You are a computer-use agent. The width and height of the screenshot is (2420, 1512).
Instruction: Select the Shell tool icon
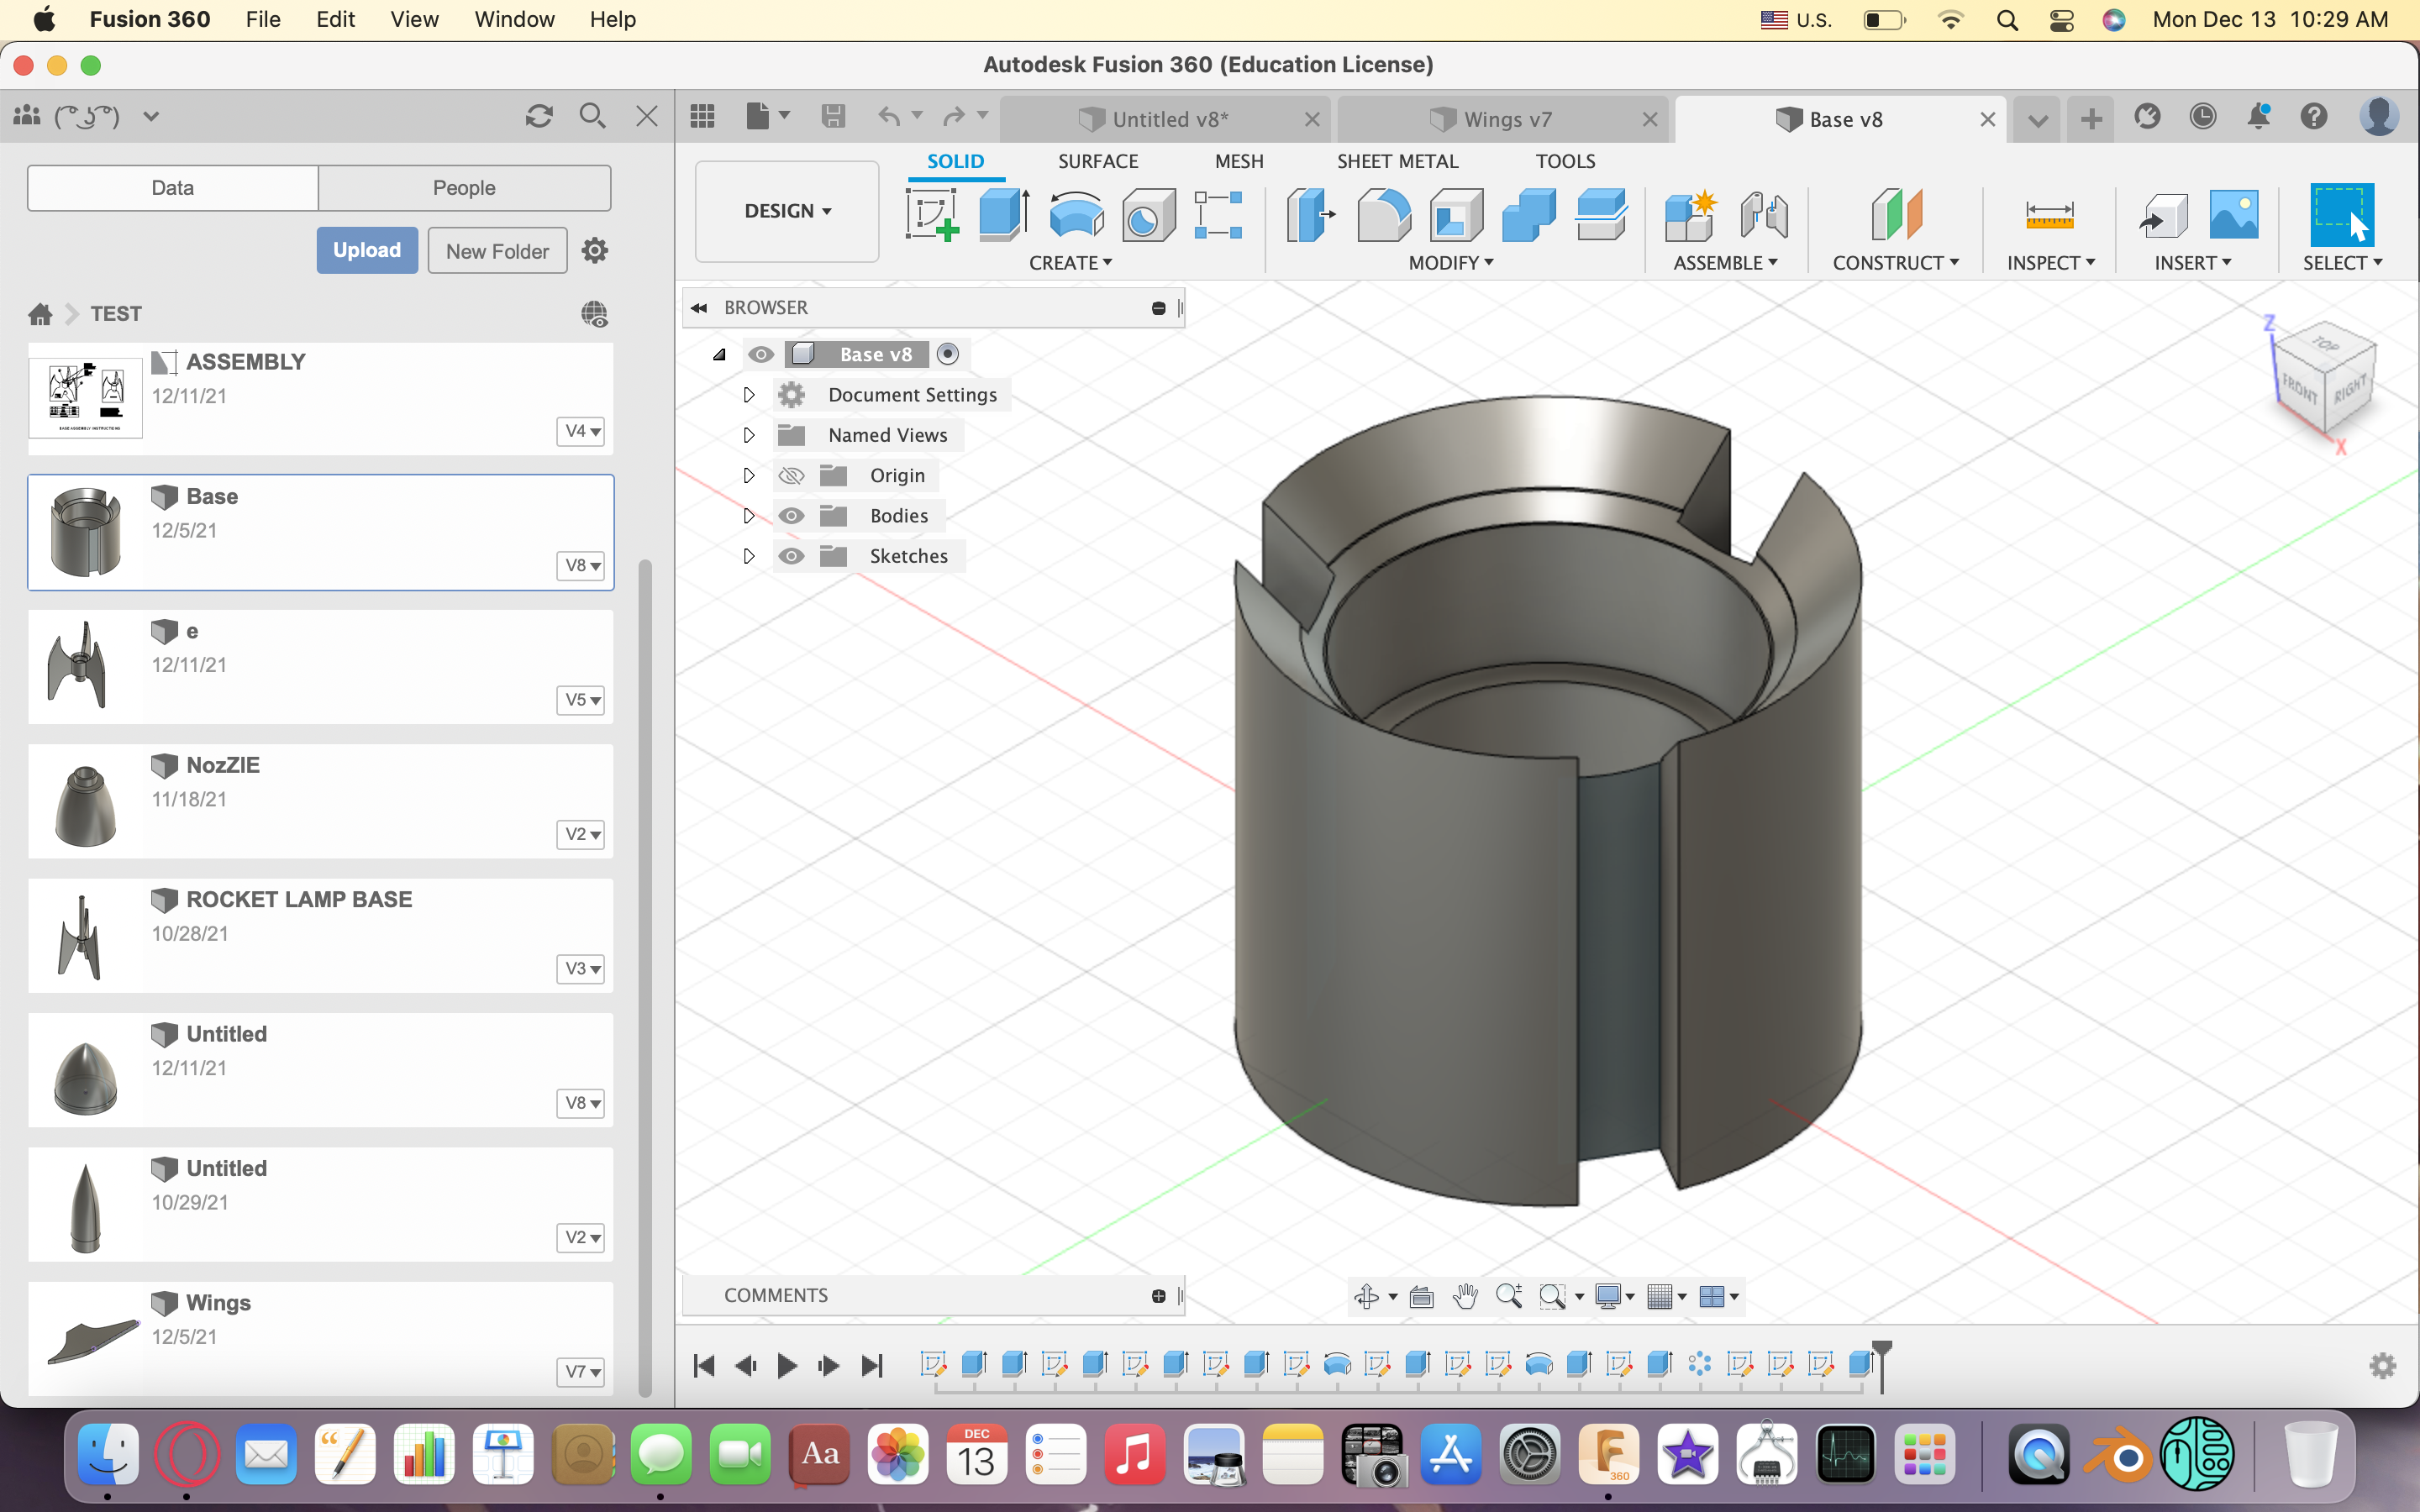[1456, 214]
